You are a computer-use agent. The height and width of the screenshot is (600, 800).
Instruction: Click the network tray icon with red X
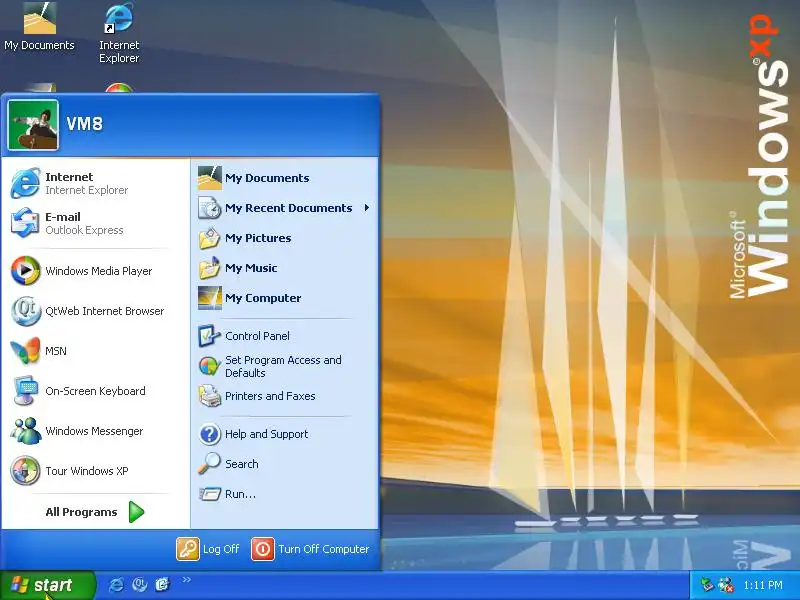click(726, 585)
